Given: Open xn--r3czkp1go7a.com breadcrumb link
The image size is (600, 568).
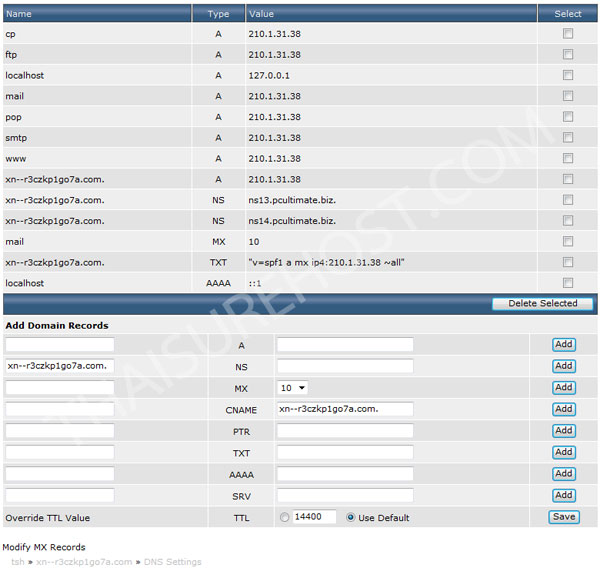Looking at the screenshot, I should point(84,562).
